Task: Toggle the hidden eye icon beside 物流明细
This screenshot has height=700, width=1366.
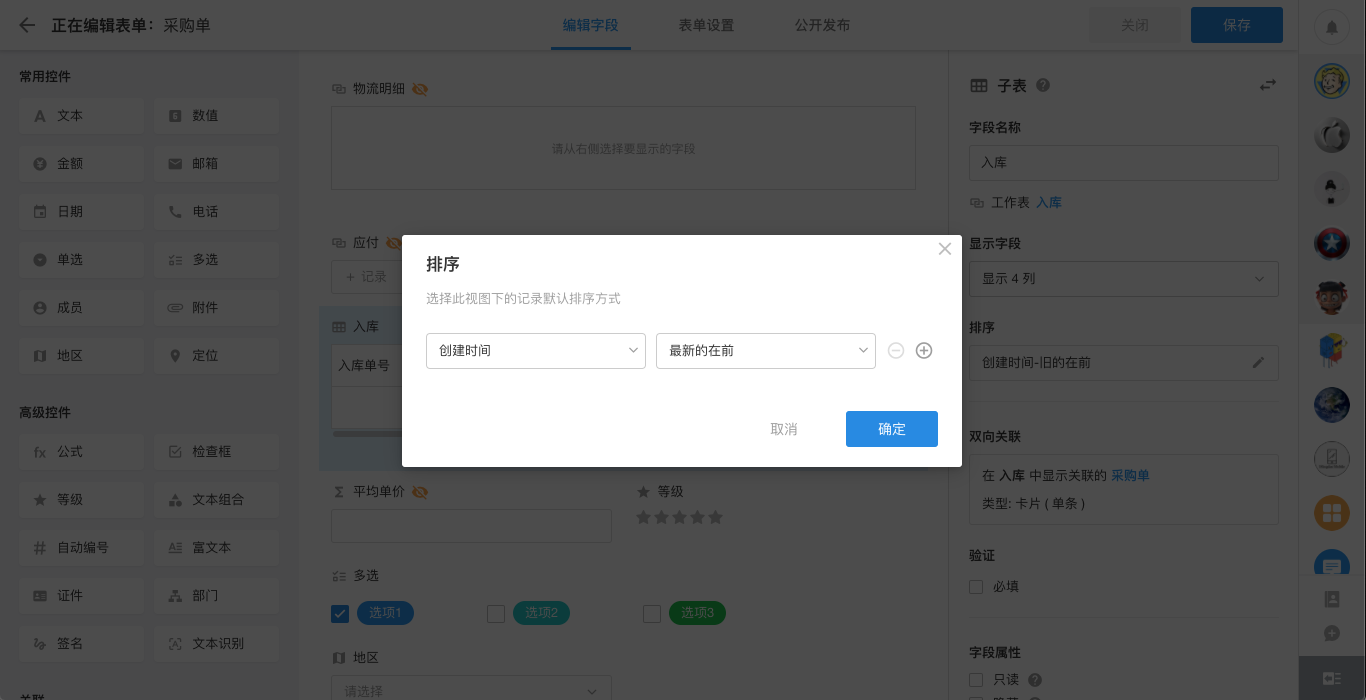Action: pyautogui.click(x=420, y=89)
